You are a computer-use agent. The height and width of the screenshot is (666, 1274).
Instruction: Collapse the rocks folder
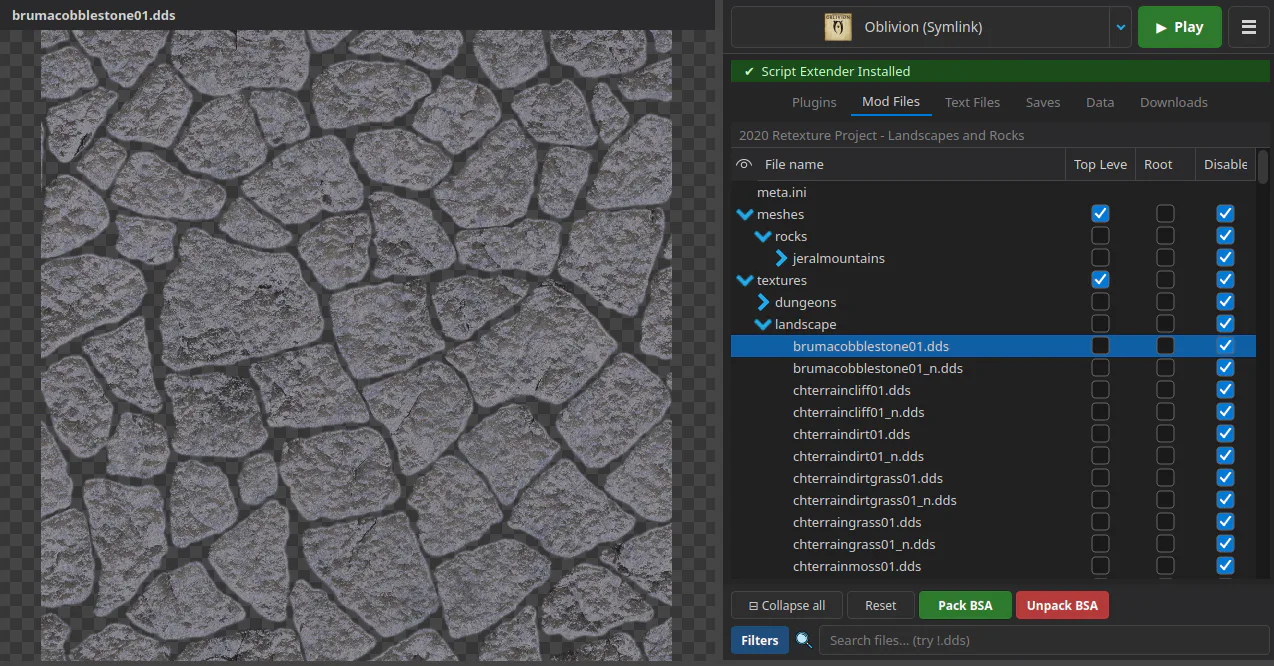pyautogui.click(x=762, y=236)
